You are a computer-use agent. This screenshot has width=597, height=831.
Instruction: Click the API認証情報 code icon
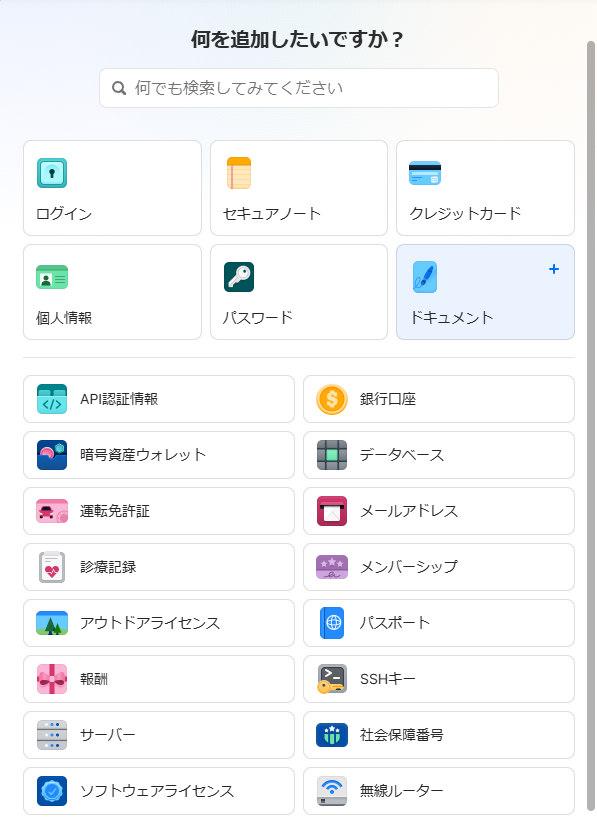[52, 399]
